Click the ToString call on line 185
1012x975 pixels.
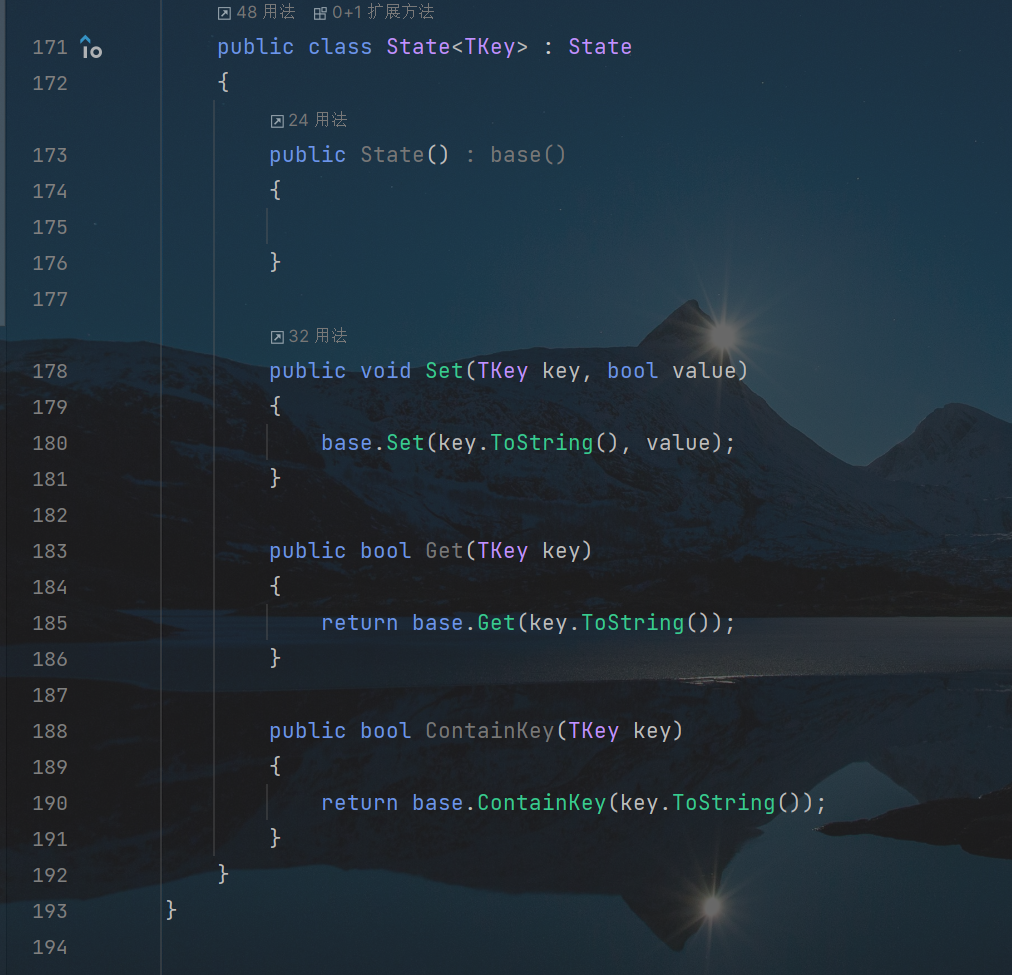632,623
